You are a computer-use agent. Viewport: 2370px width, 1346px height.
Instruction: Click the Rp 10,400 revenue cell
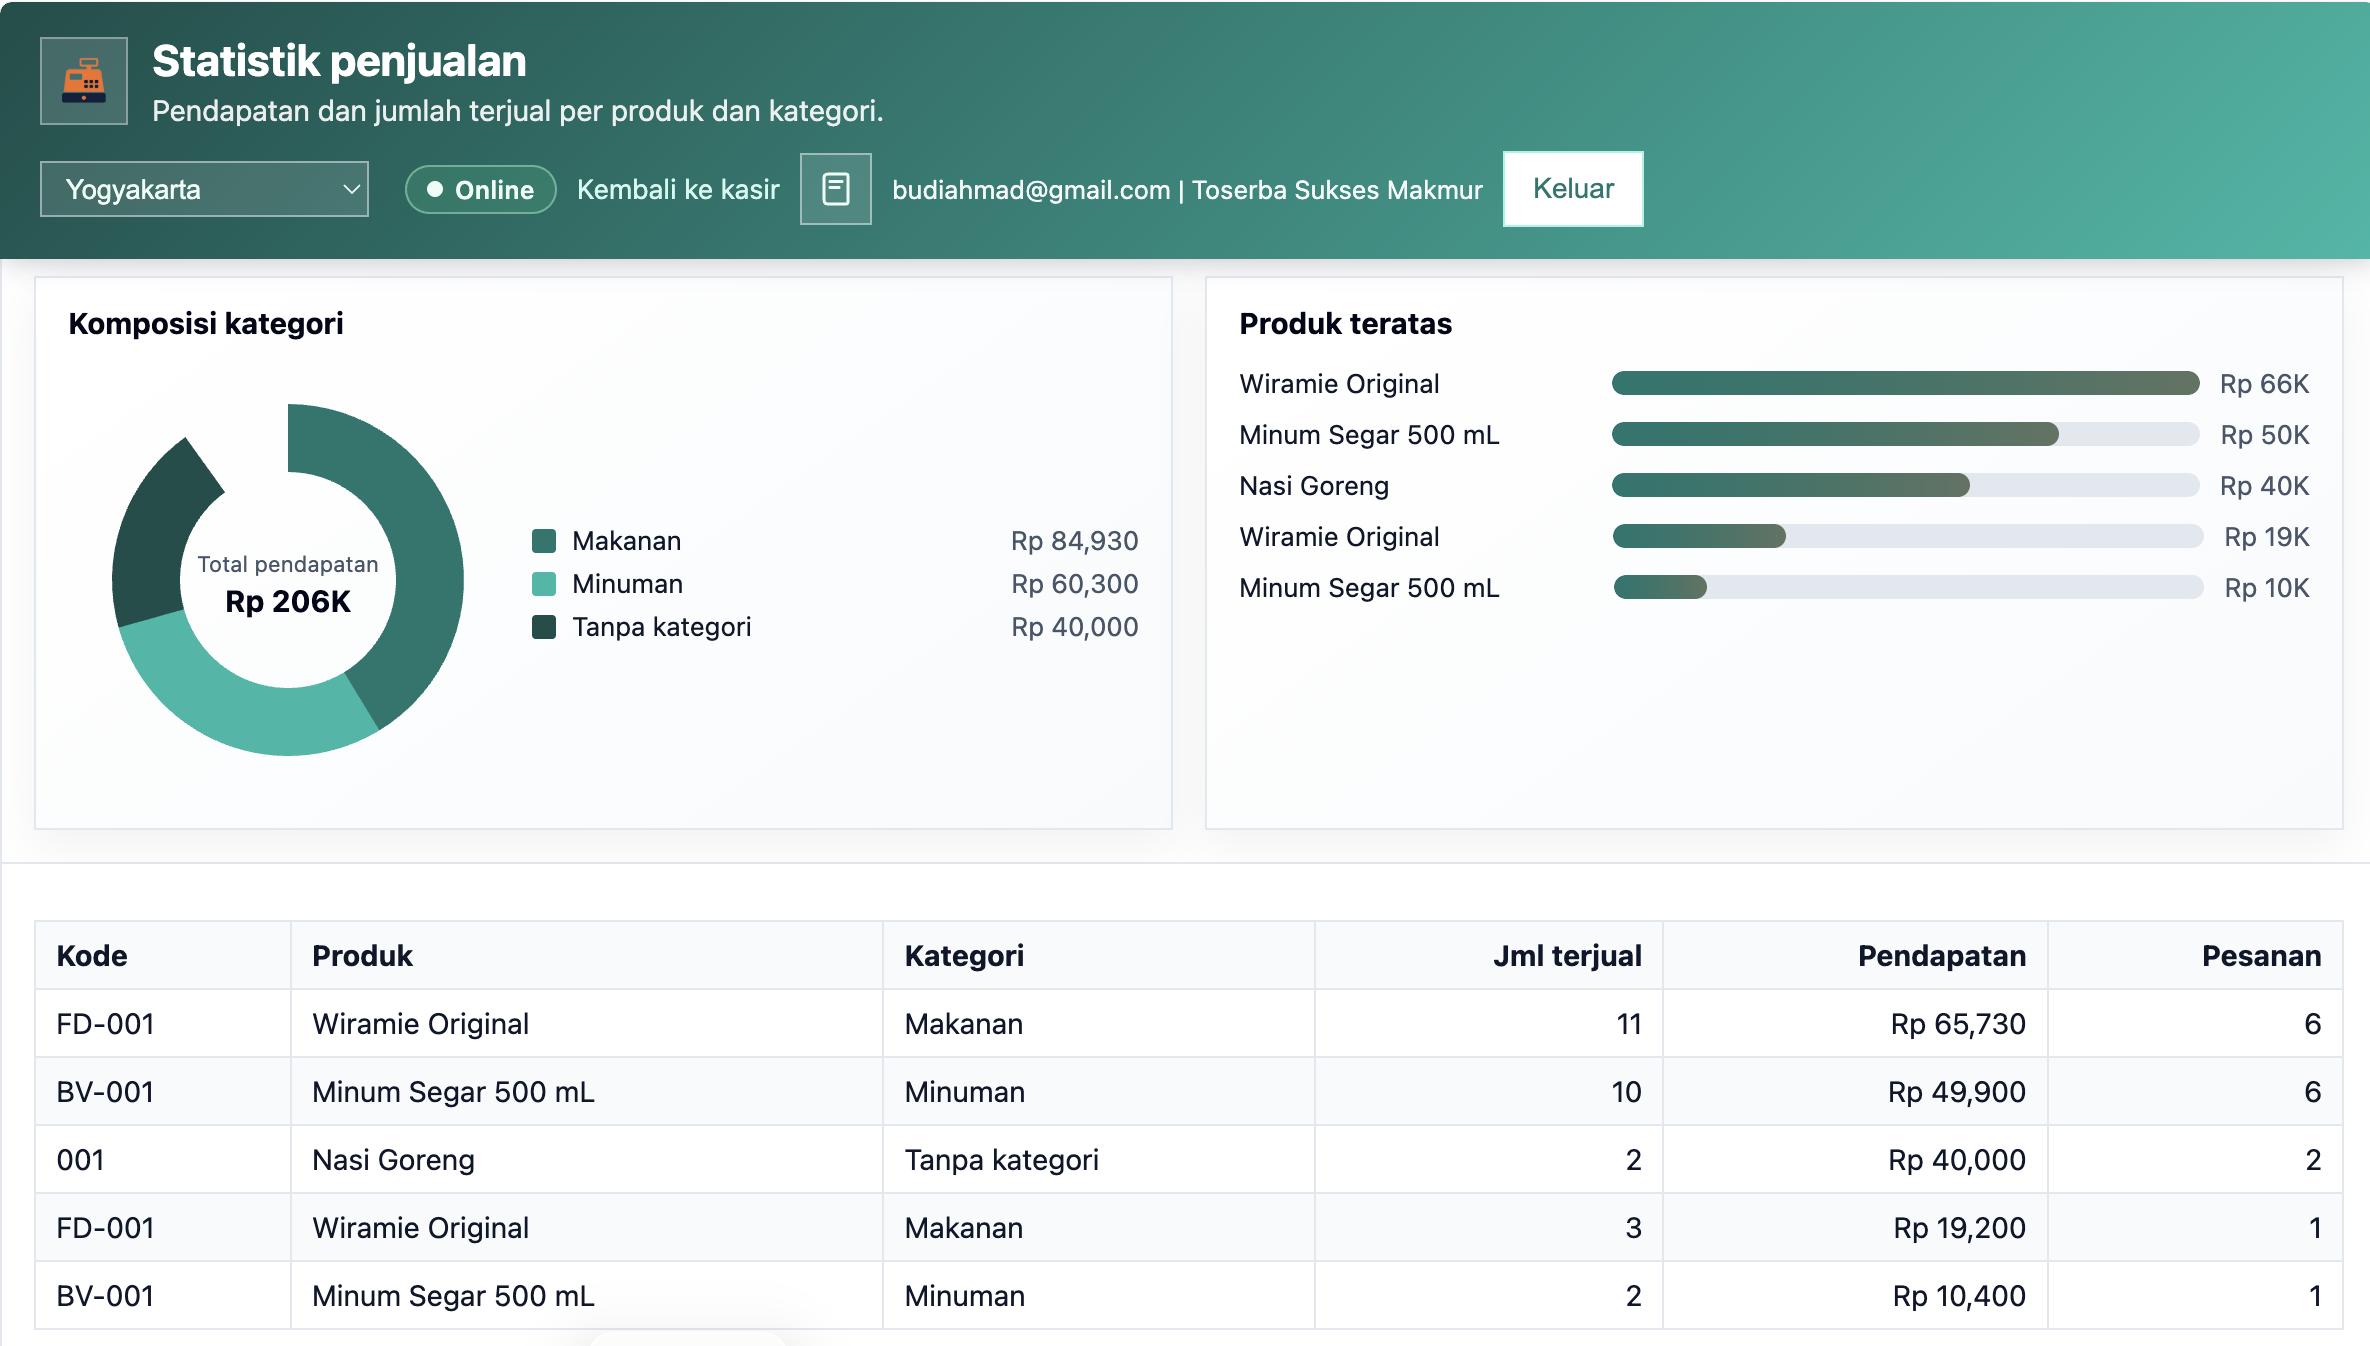pos(1856,1296)
